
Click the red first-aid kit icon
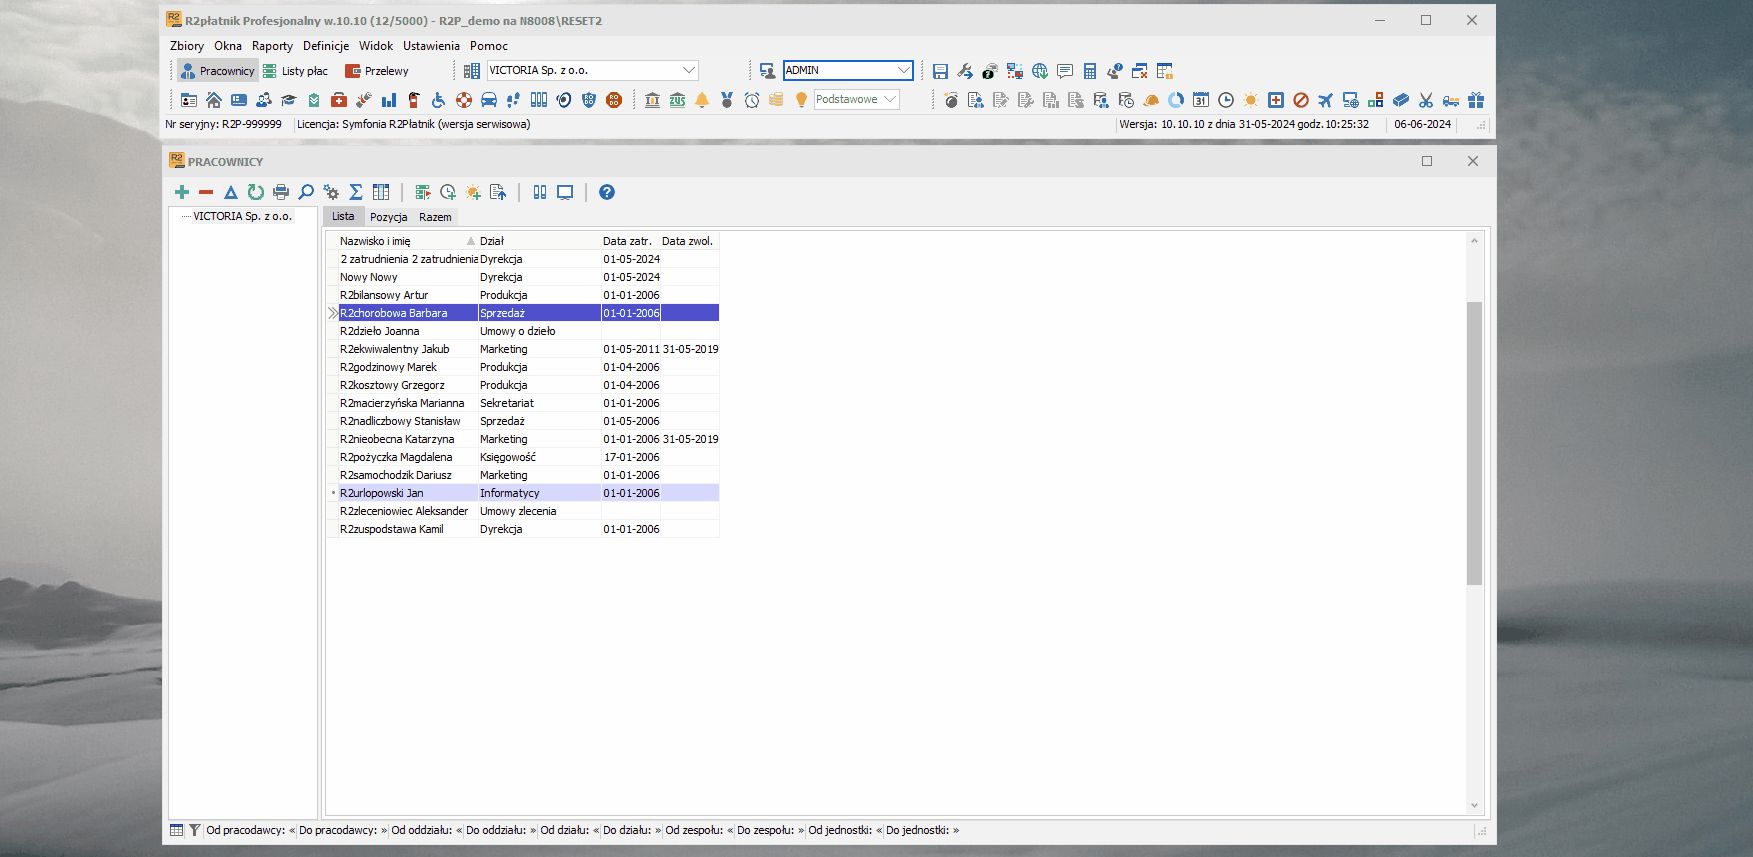pyautogui.click(x=339, y=100)
